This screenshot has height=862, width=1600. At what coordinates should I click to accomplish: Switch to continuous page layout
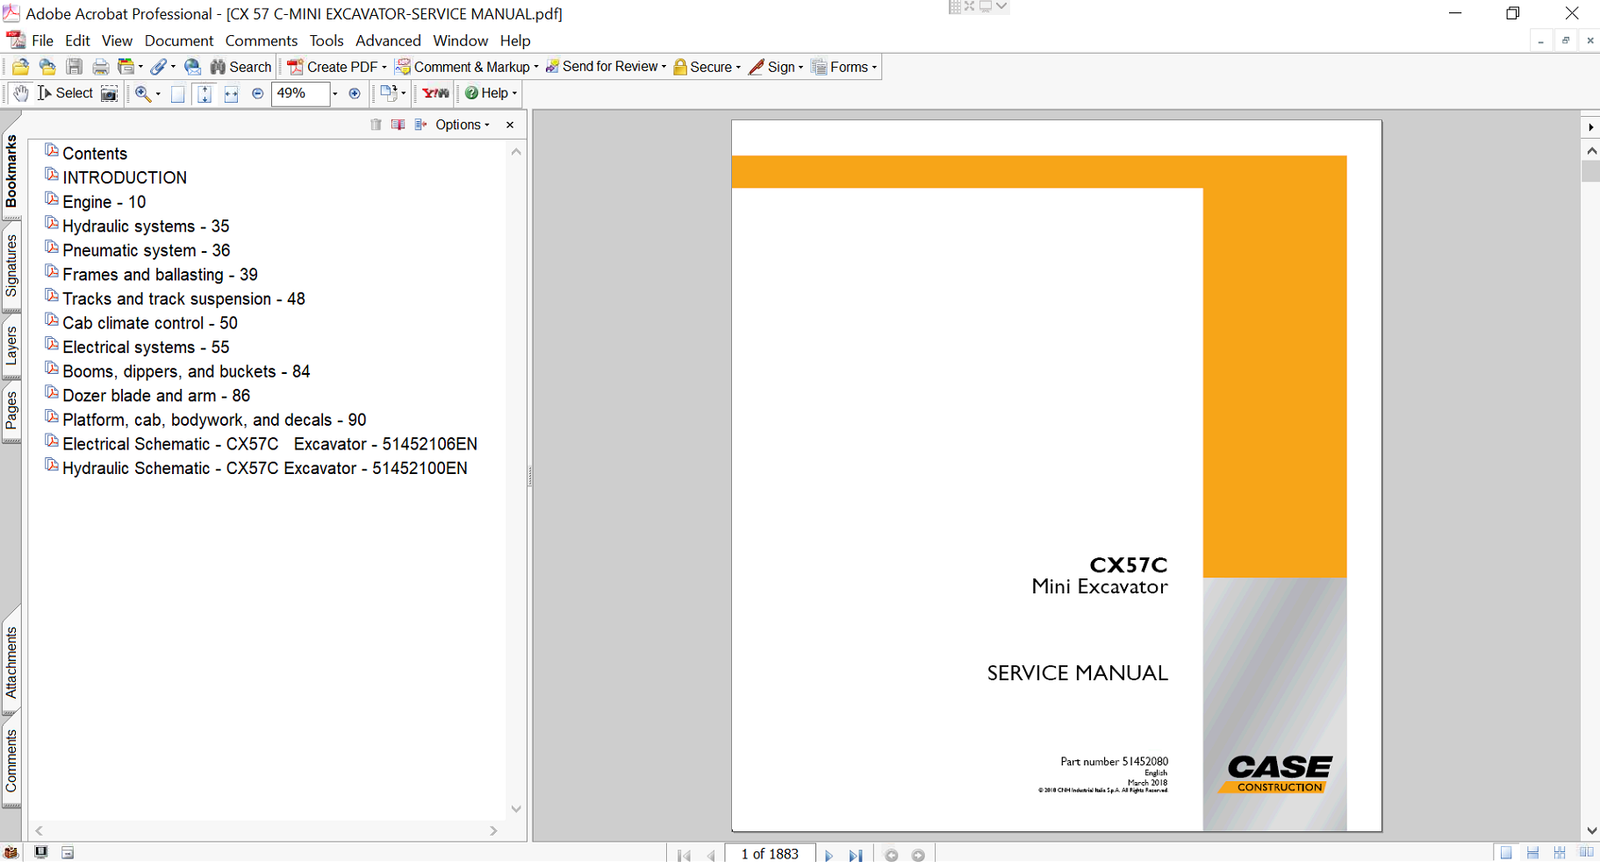point(1532,853)
